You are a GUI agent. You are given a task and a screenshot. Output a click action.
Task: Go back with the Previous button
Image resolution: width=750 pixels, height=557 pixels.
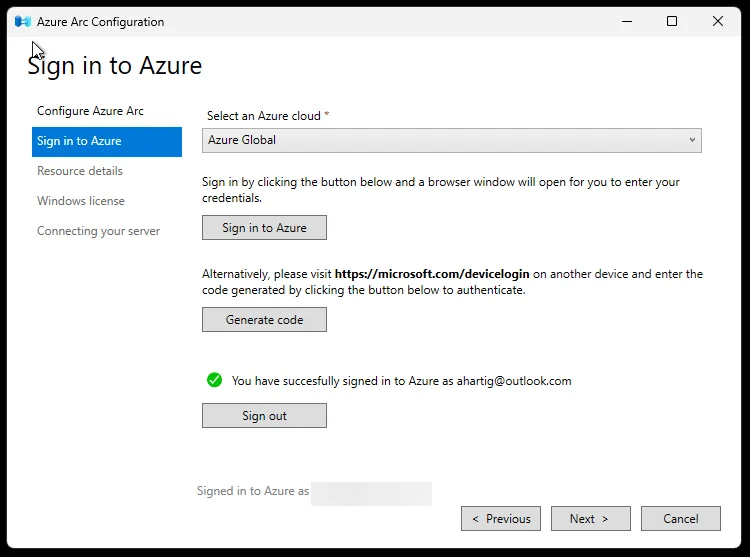click(501, 519)
